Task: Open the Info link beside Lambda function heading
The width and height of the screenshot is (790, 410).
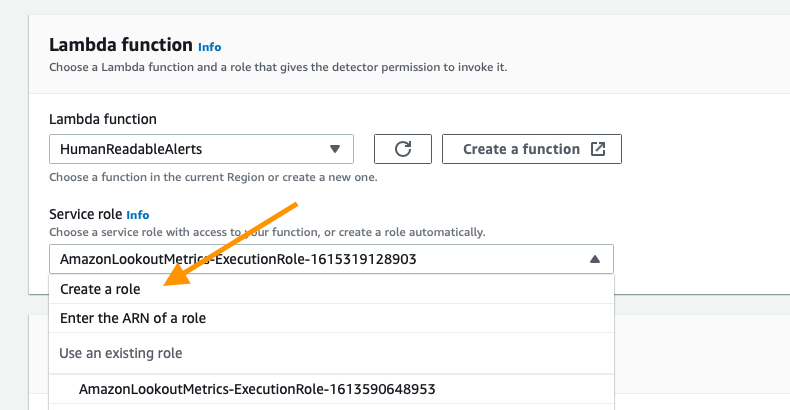Action: (x=210, y=47)
